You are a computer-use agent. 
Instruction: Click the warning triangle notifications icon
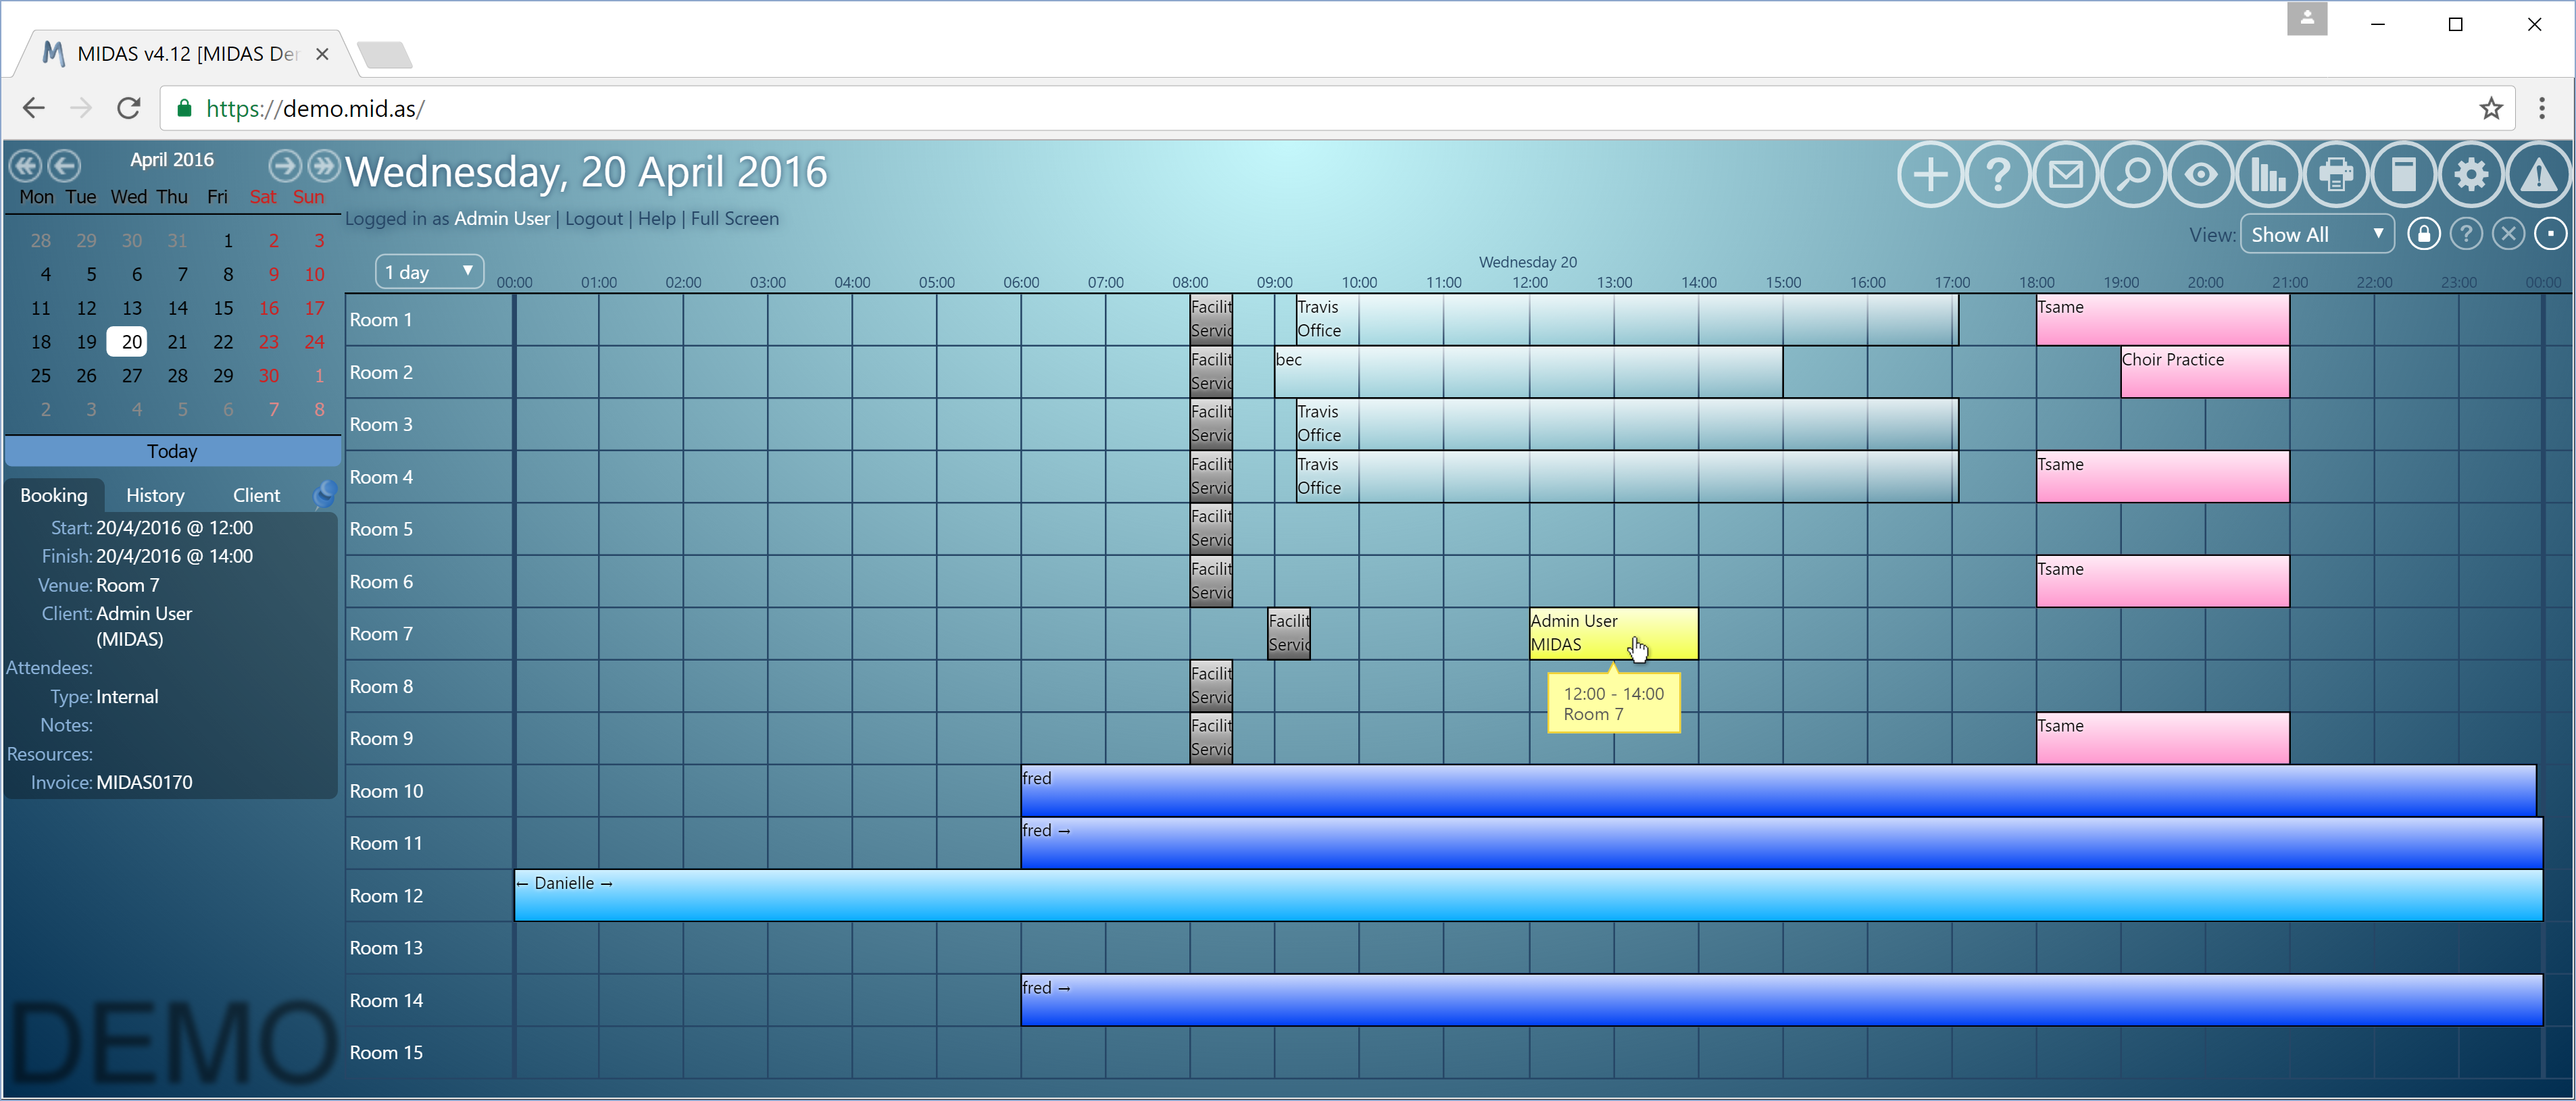coord(2538,175)
